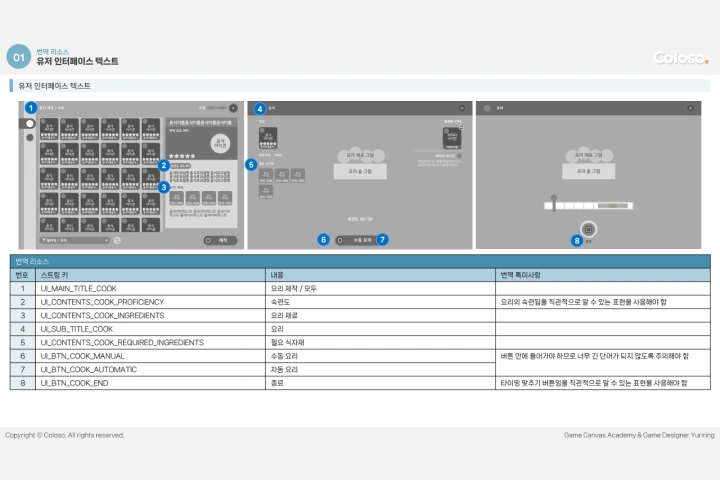Click the character card in second mockup
The height and width of the screenshot is (480, 720).
452,138
